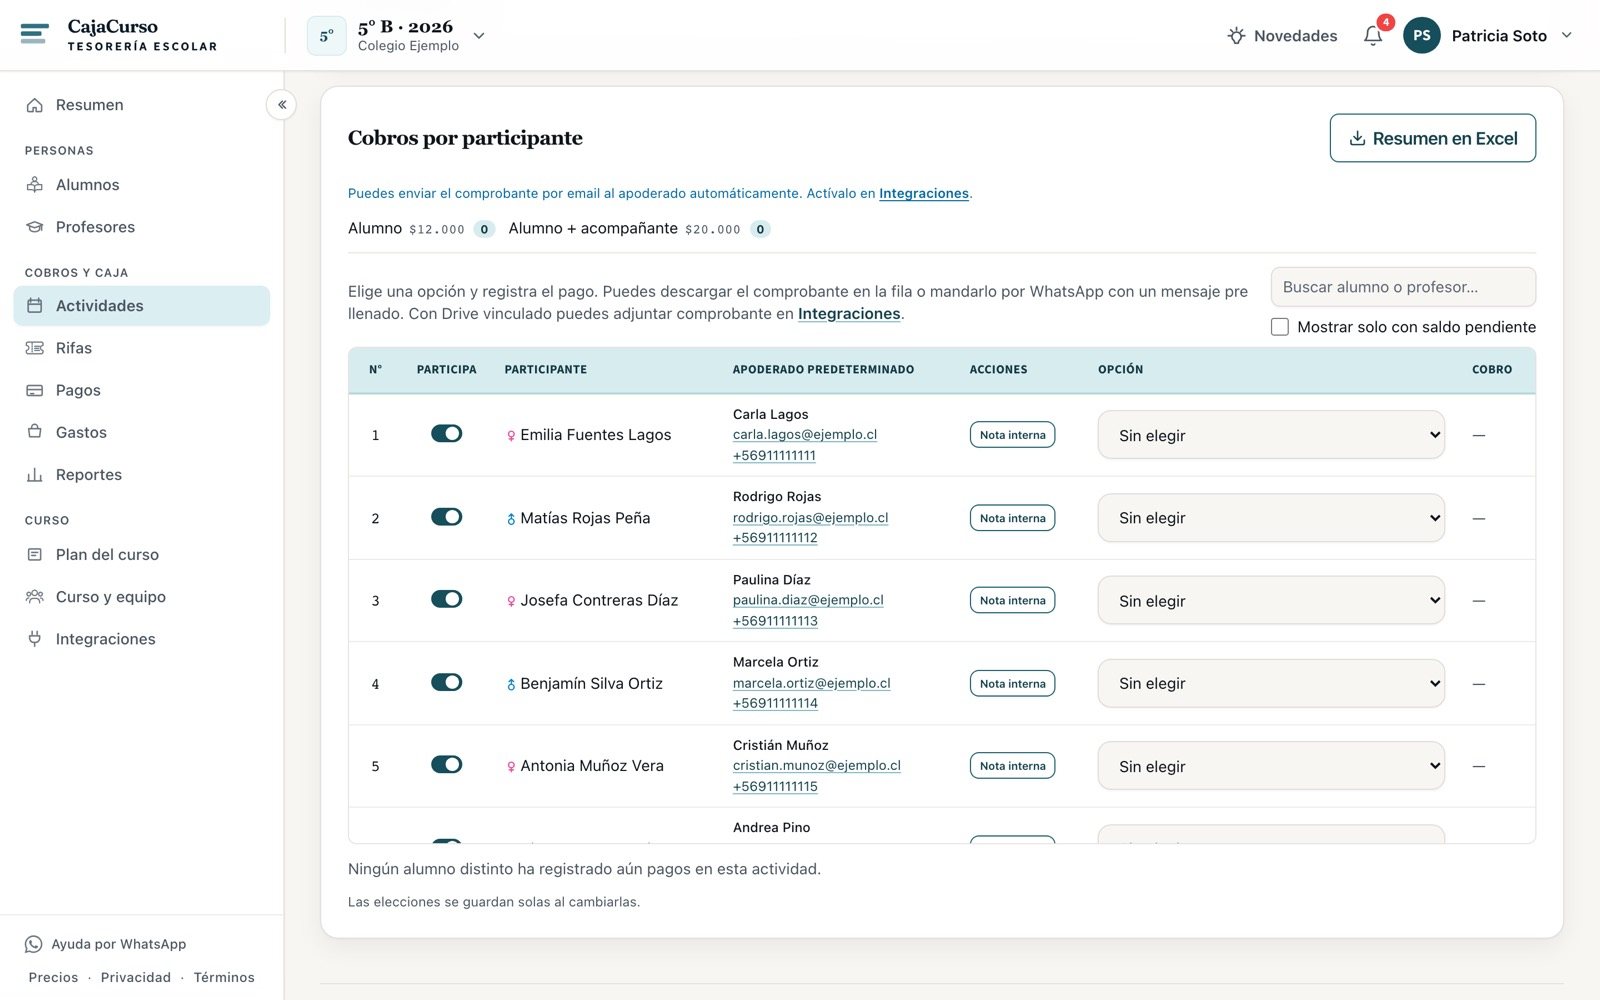1600x1000 pixels.
Task: Click the Buscar alumno o profesor field
Action: (1403, 287)
